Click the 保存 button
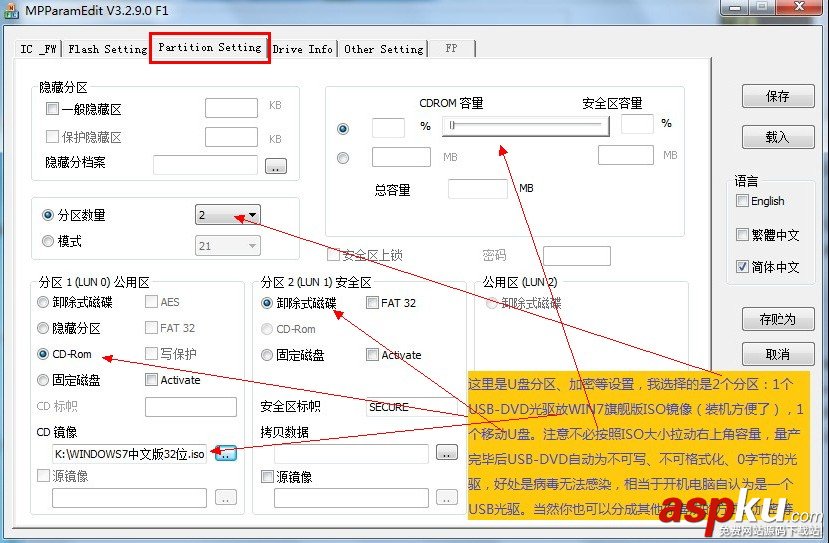The width and height of the screenshot is (829, 543). click(778, 96)
